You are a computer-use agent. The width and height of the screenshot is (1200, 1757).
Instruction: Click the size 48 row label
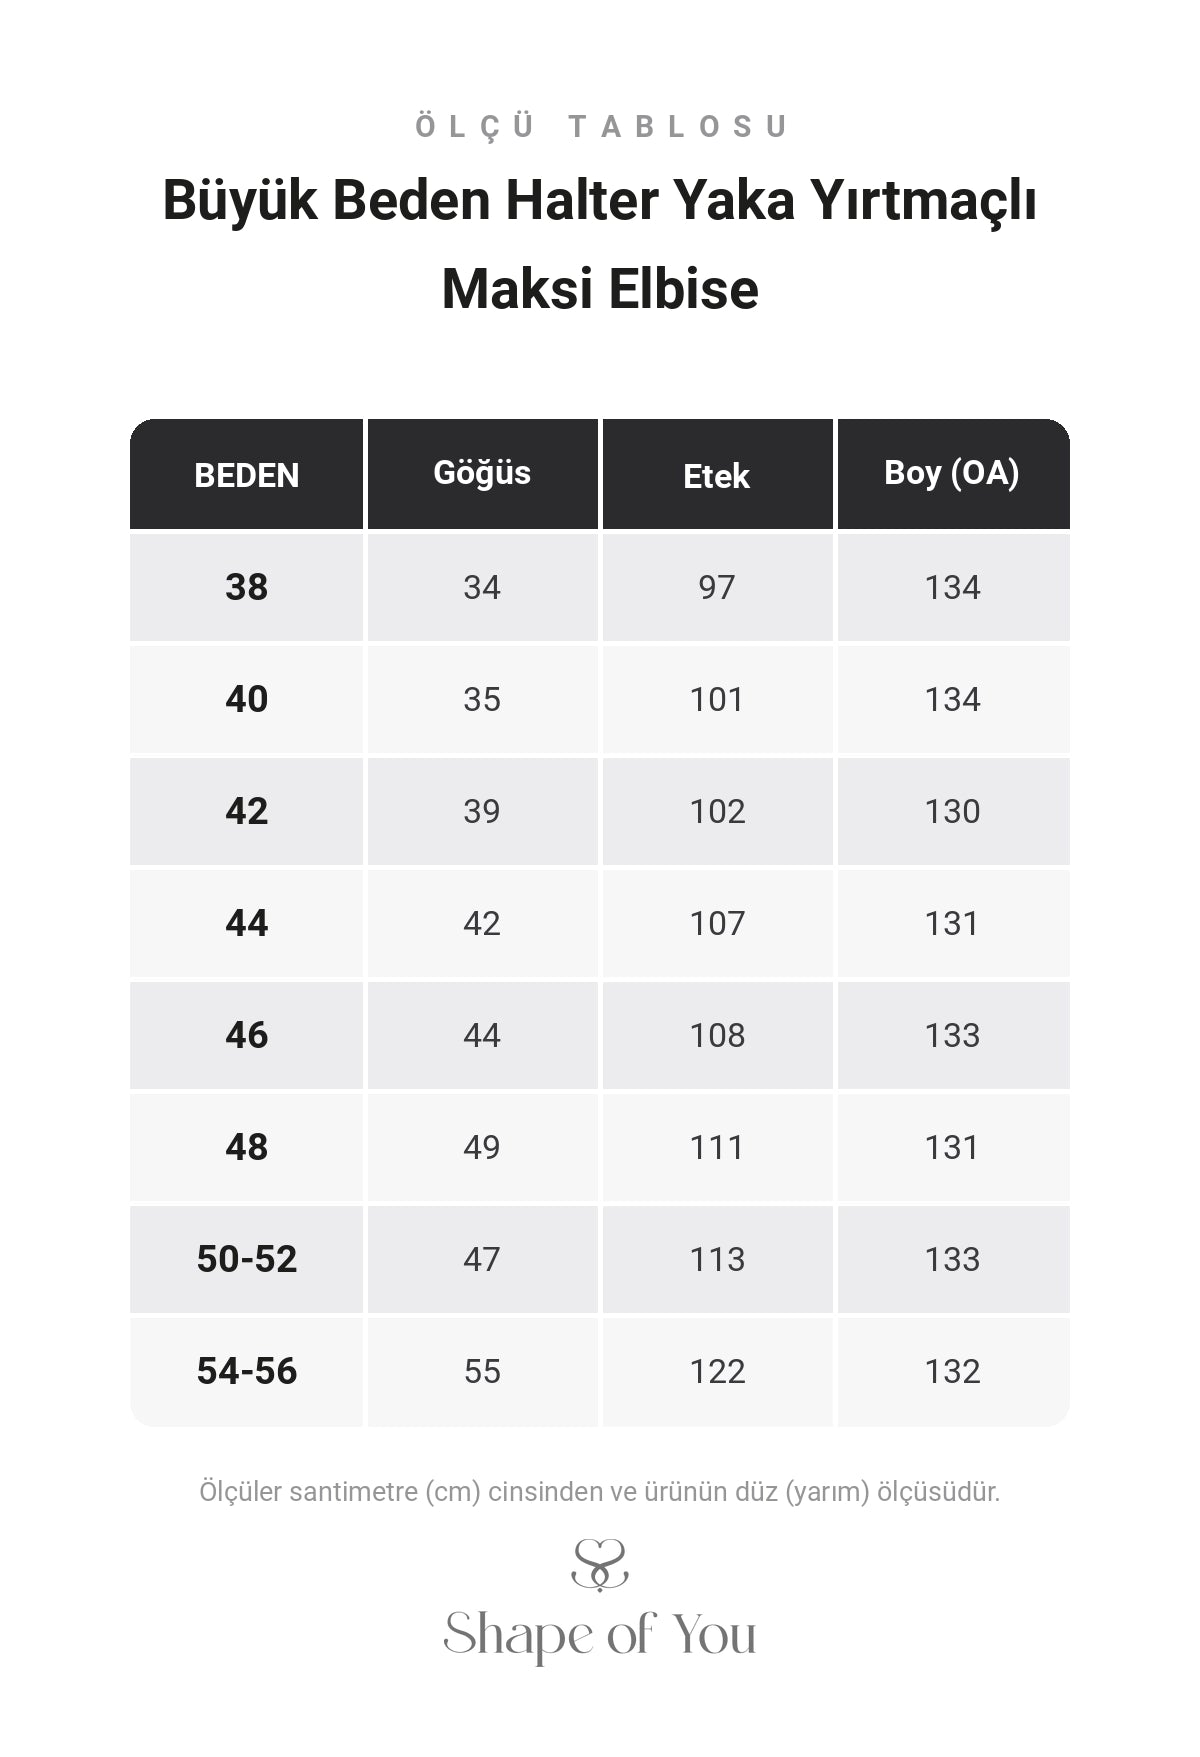246,1147
